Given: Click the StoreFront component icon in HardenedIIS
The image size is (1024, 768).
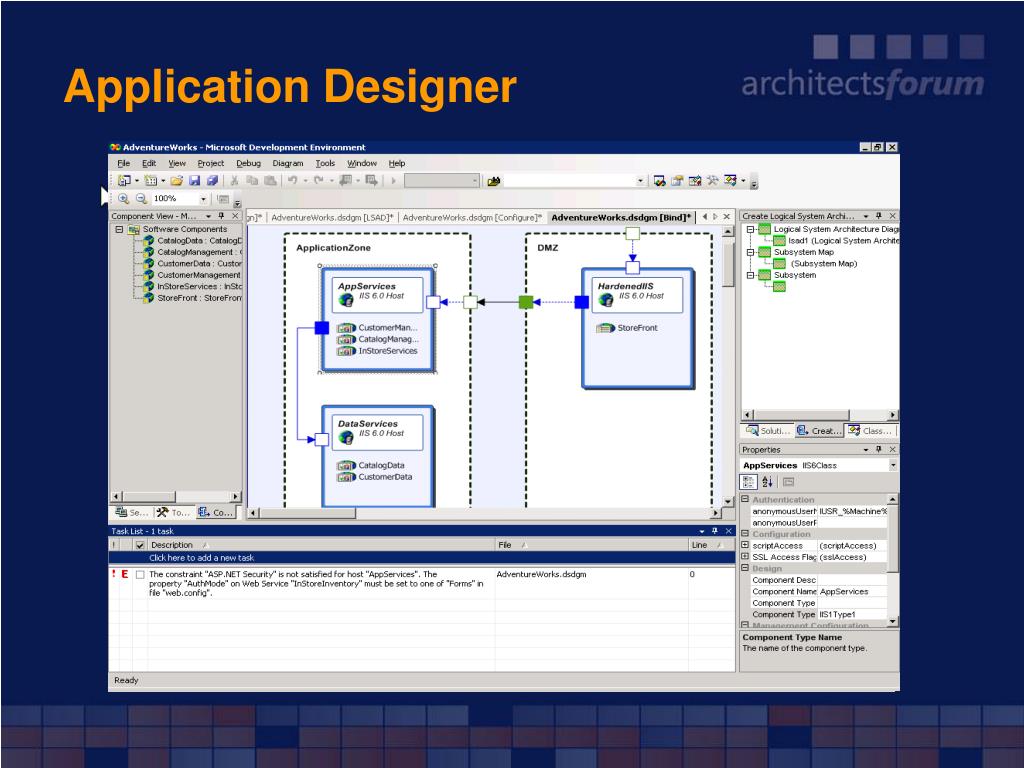Looking at the screenshot, I should (x=605, y=328).
